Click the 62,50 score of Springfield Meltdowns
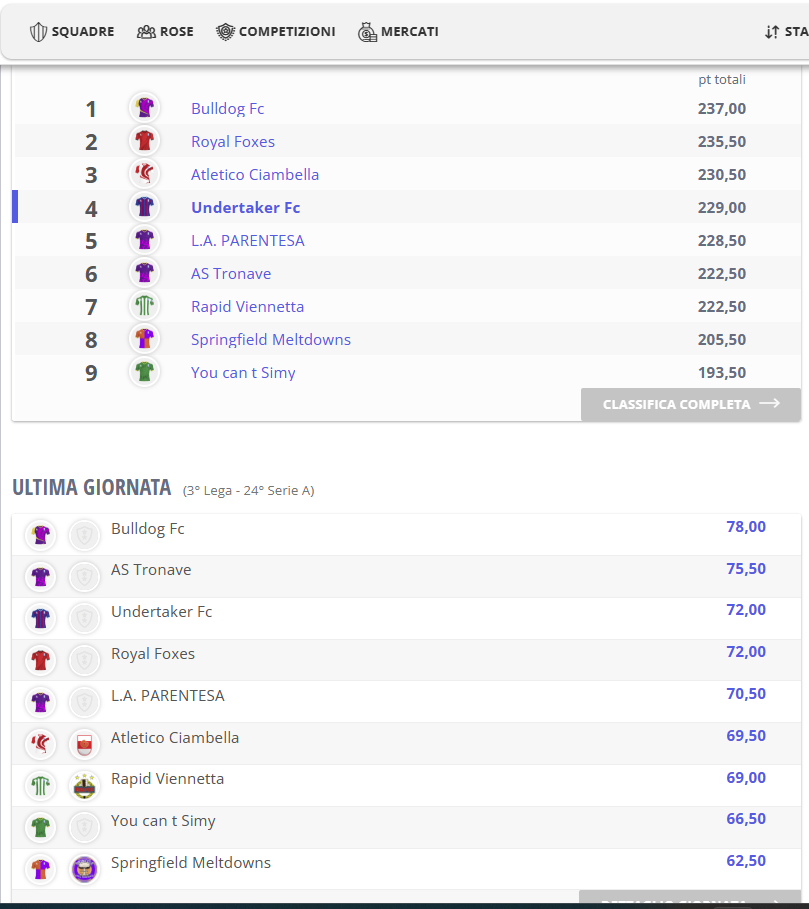809x909 pixels. pos(746,861)
